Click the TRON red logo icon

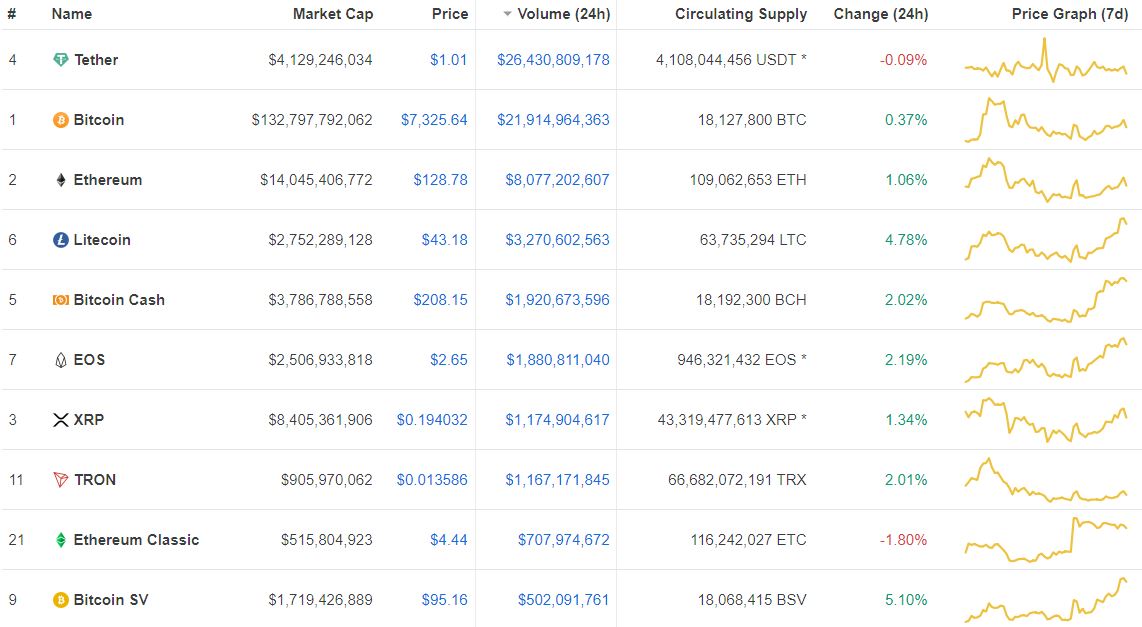click(61, 480)
